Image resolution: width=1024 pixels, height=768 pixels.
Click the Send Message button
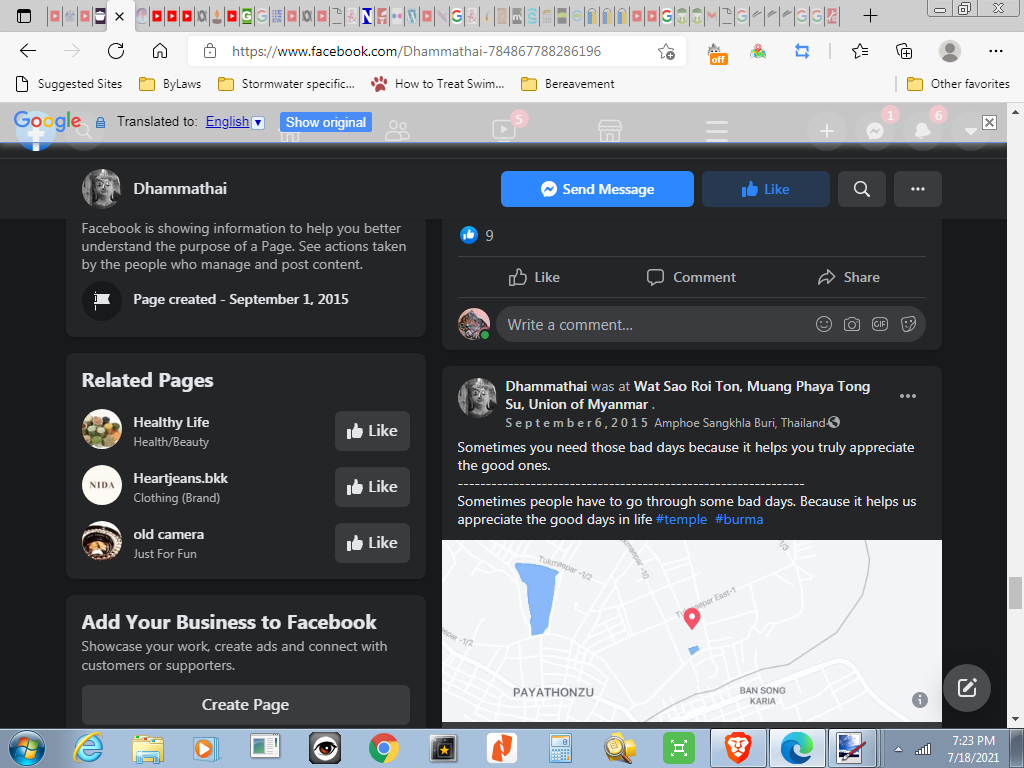pos(597,189)
